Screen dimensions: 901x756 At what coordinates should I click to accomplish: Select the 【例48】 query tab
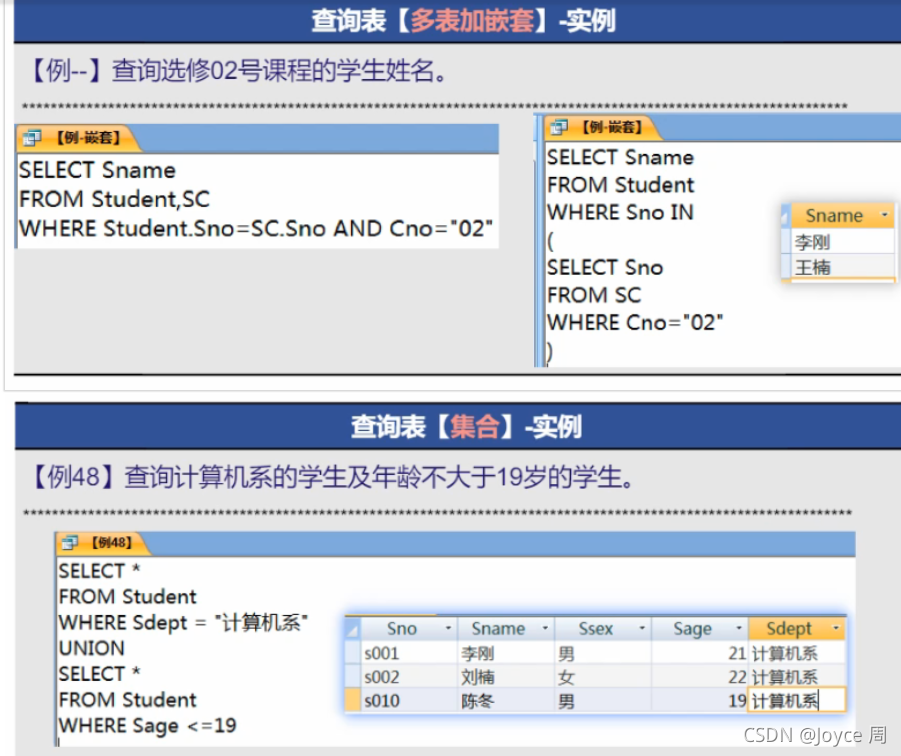tap(102, 543)
